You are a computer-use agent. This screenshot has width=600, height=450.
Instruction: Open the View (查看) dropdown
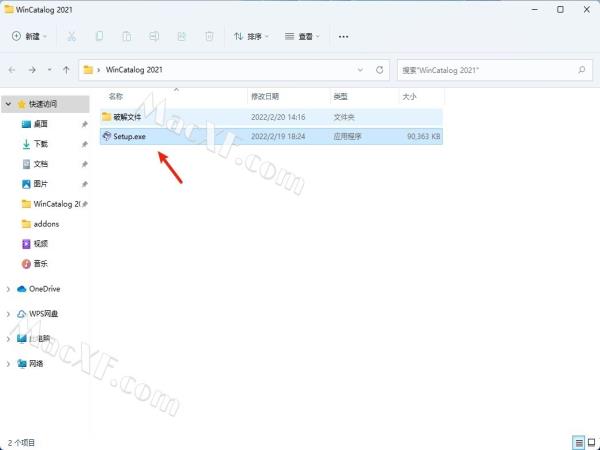pyautogui.click(x=302, y=36)
